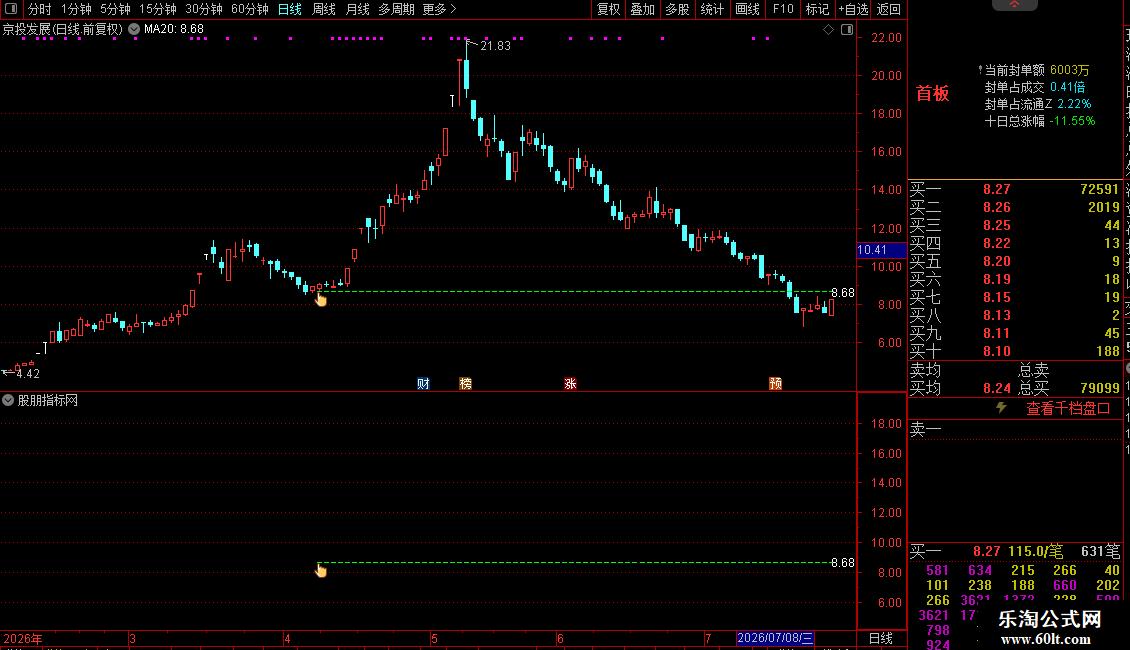Click the 标记 mark button
Image resolution: width=1130 pixels, height=650 pixels.
coord(817,9)
